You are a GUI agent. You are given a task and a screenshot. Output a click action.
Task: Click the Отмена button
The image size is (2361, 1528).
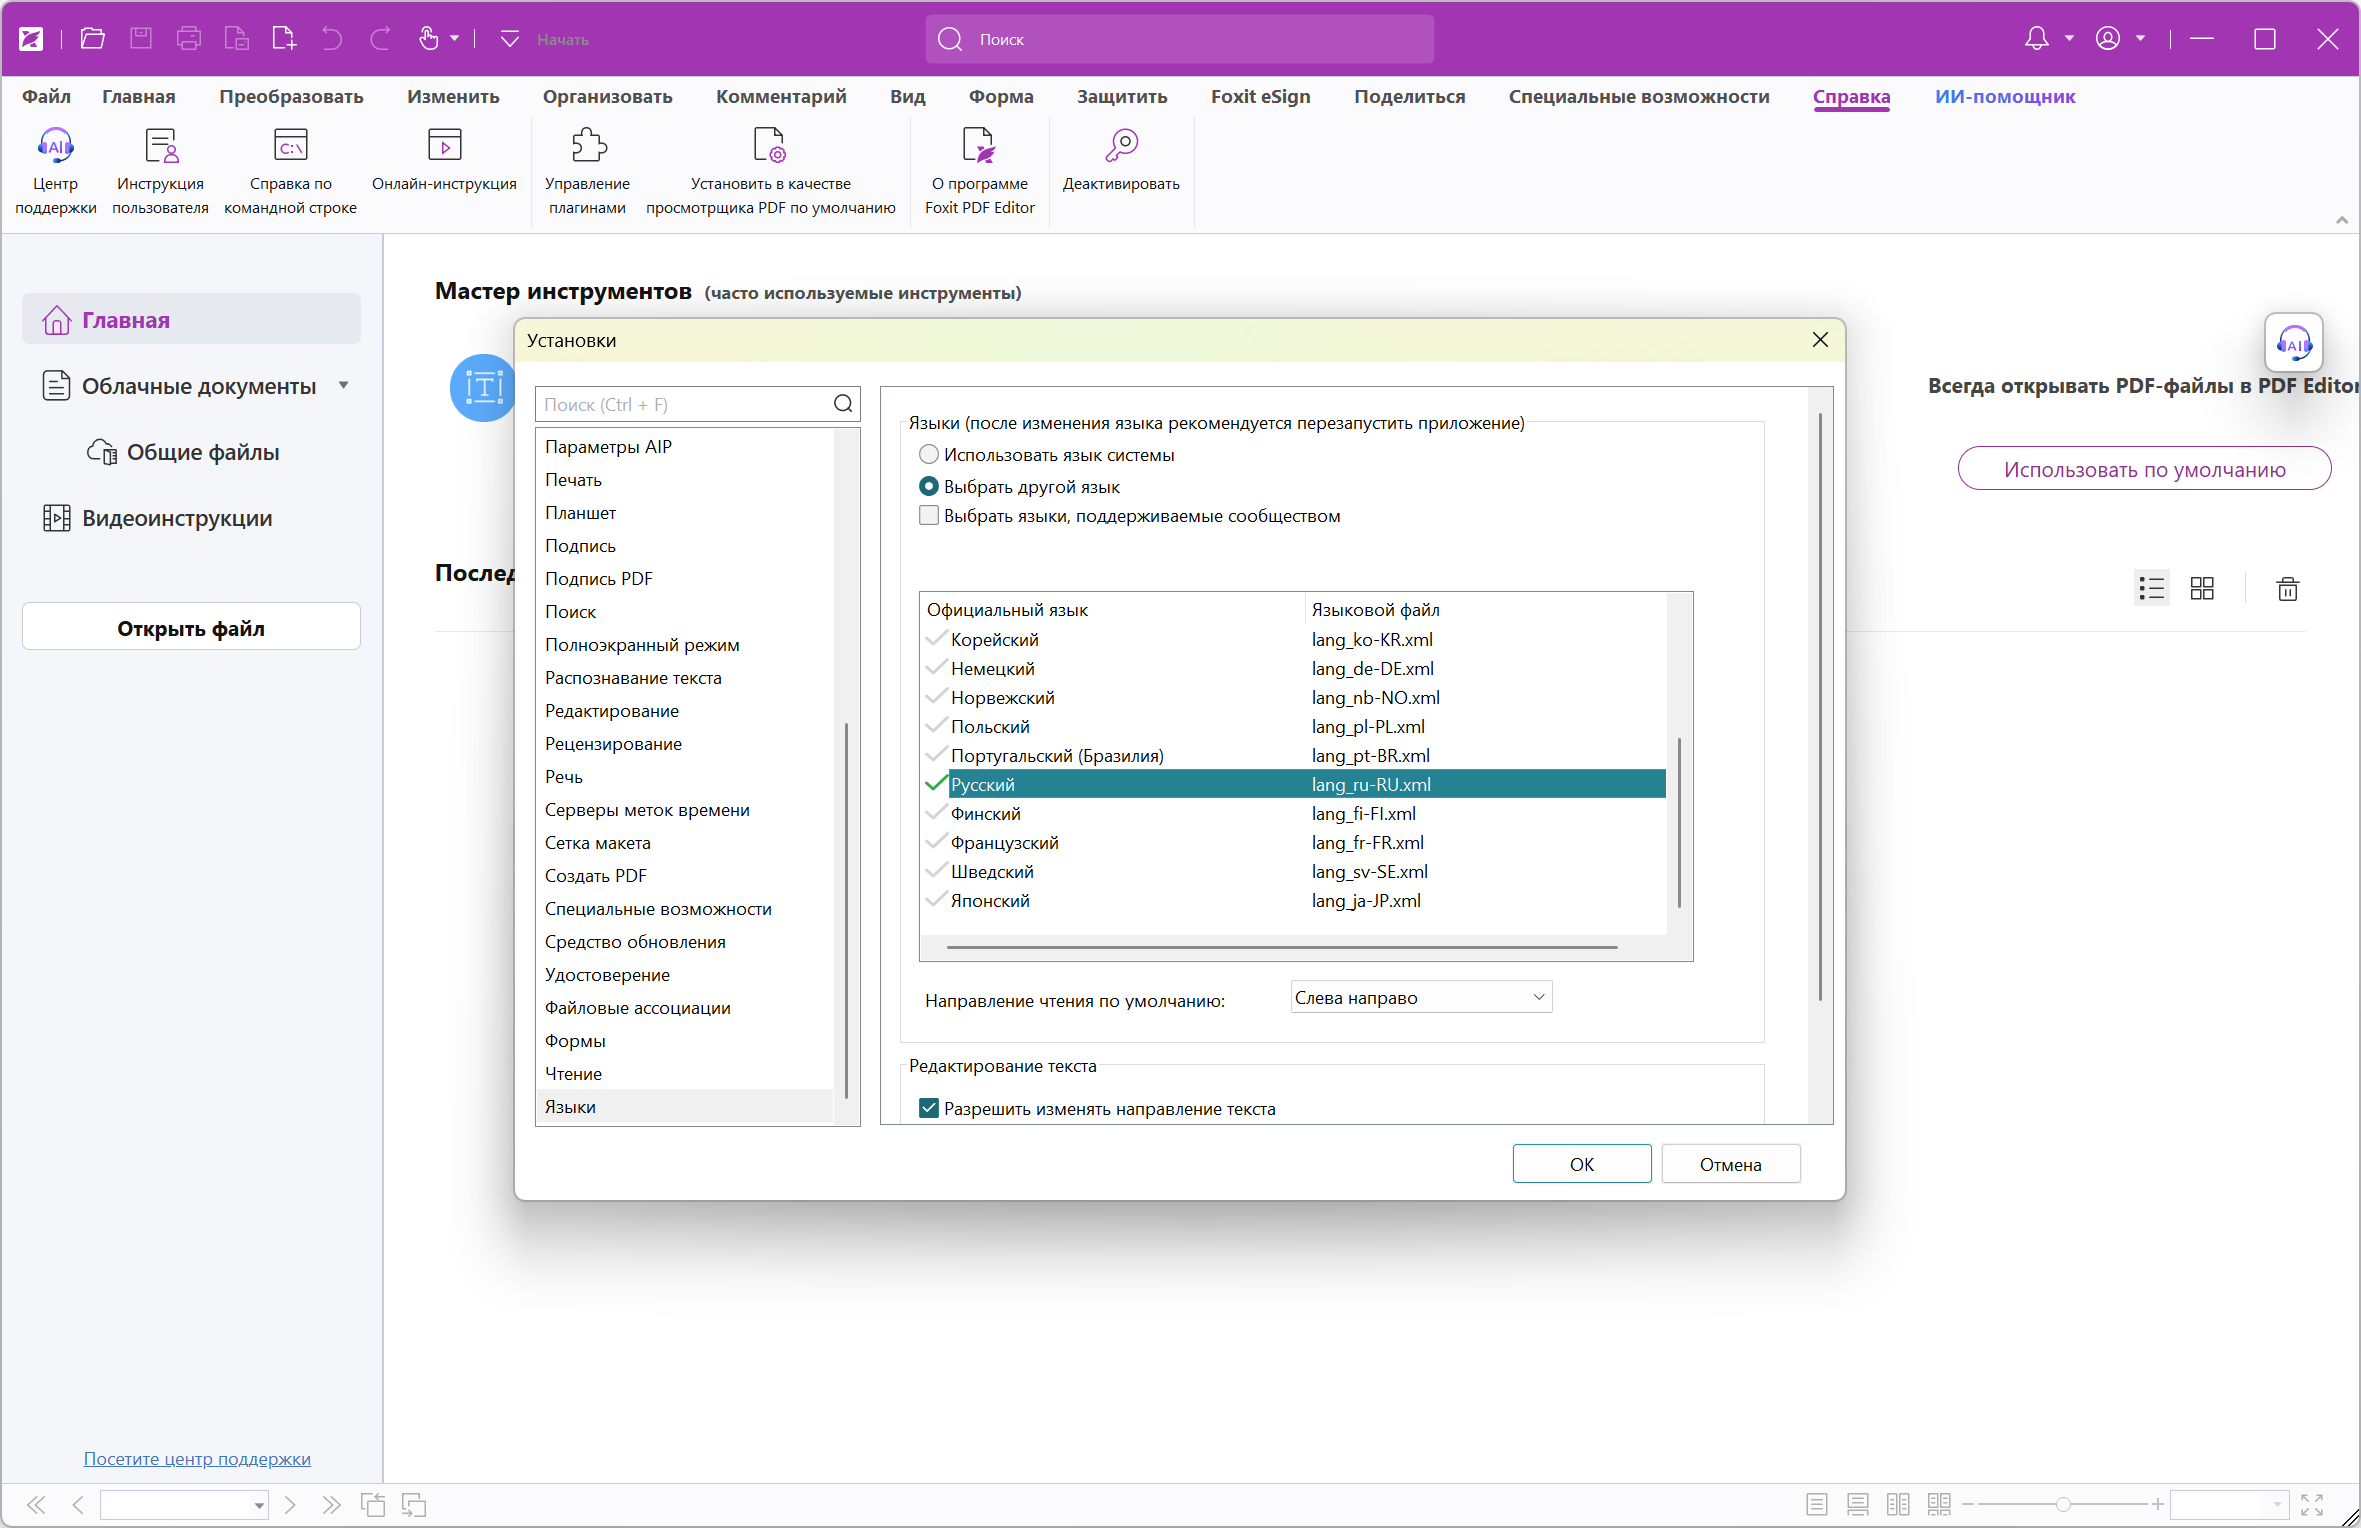(x=1730, y=1164)
